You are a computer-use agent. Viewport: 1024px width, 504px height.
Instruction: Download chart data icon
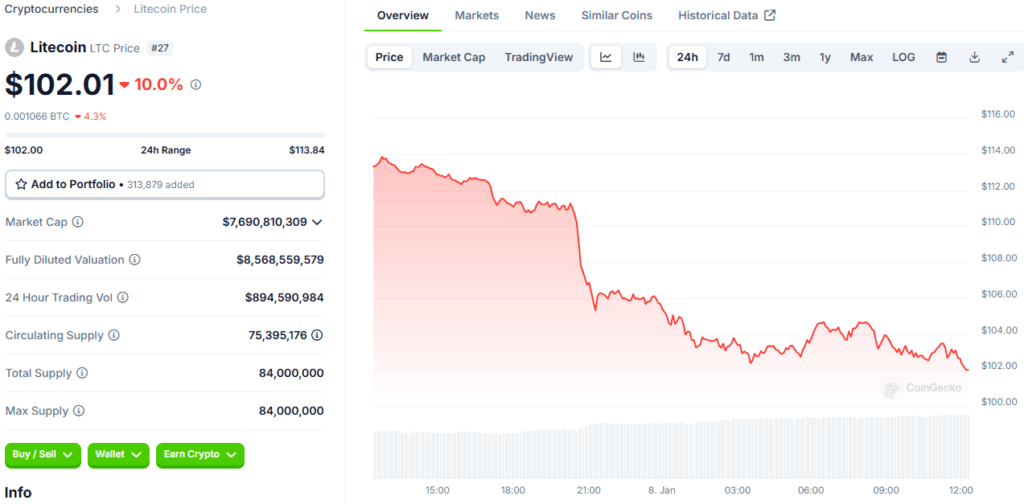tap(974, 57)
